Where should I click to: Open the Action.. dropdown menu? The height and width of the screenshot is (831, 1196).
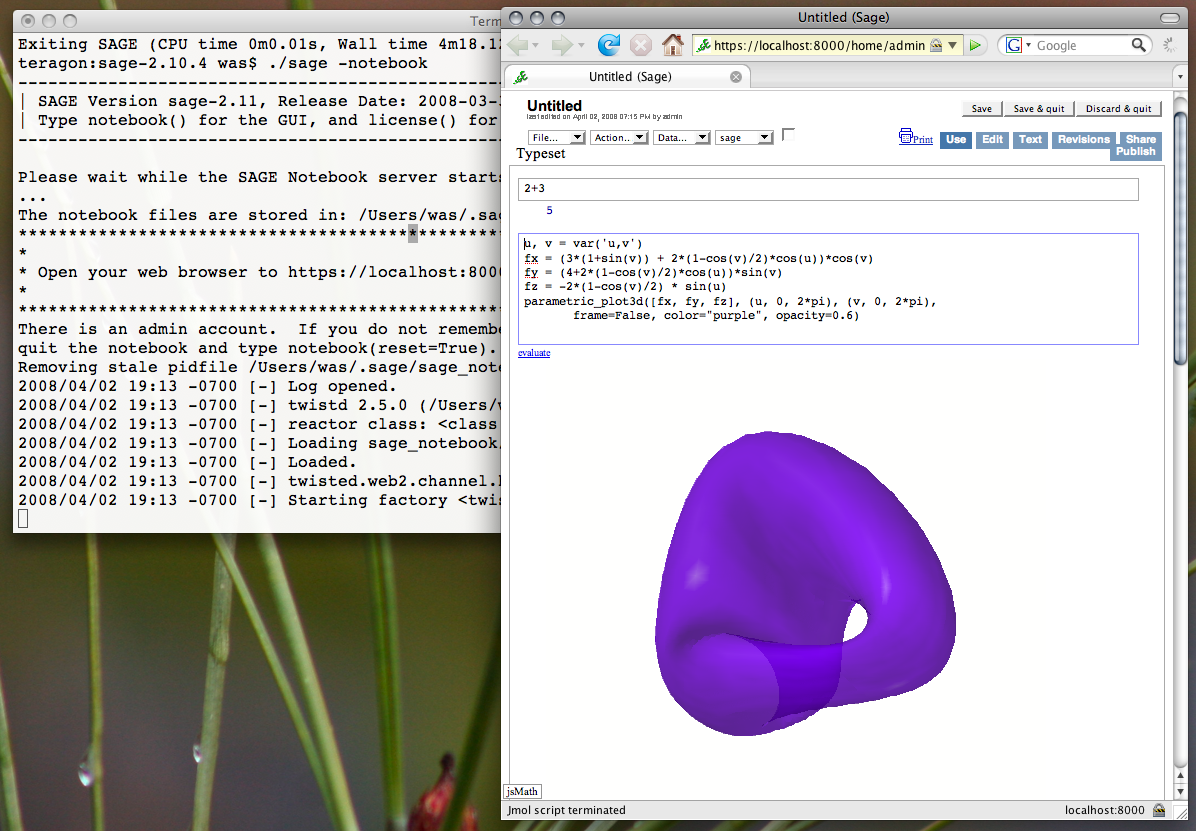coord(619,137)
